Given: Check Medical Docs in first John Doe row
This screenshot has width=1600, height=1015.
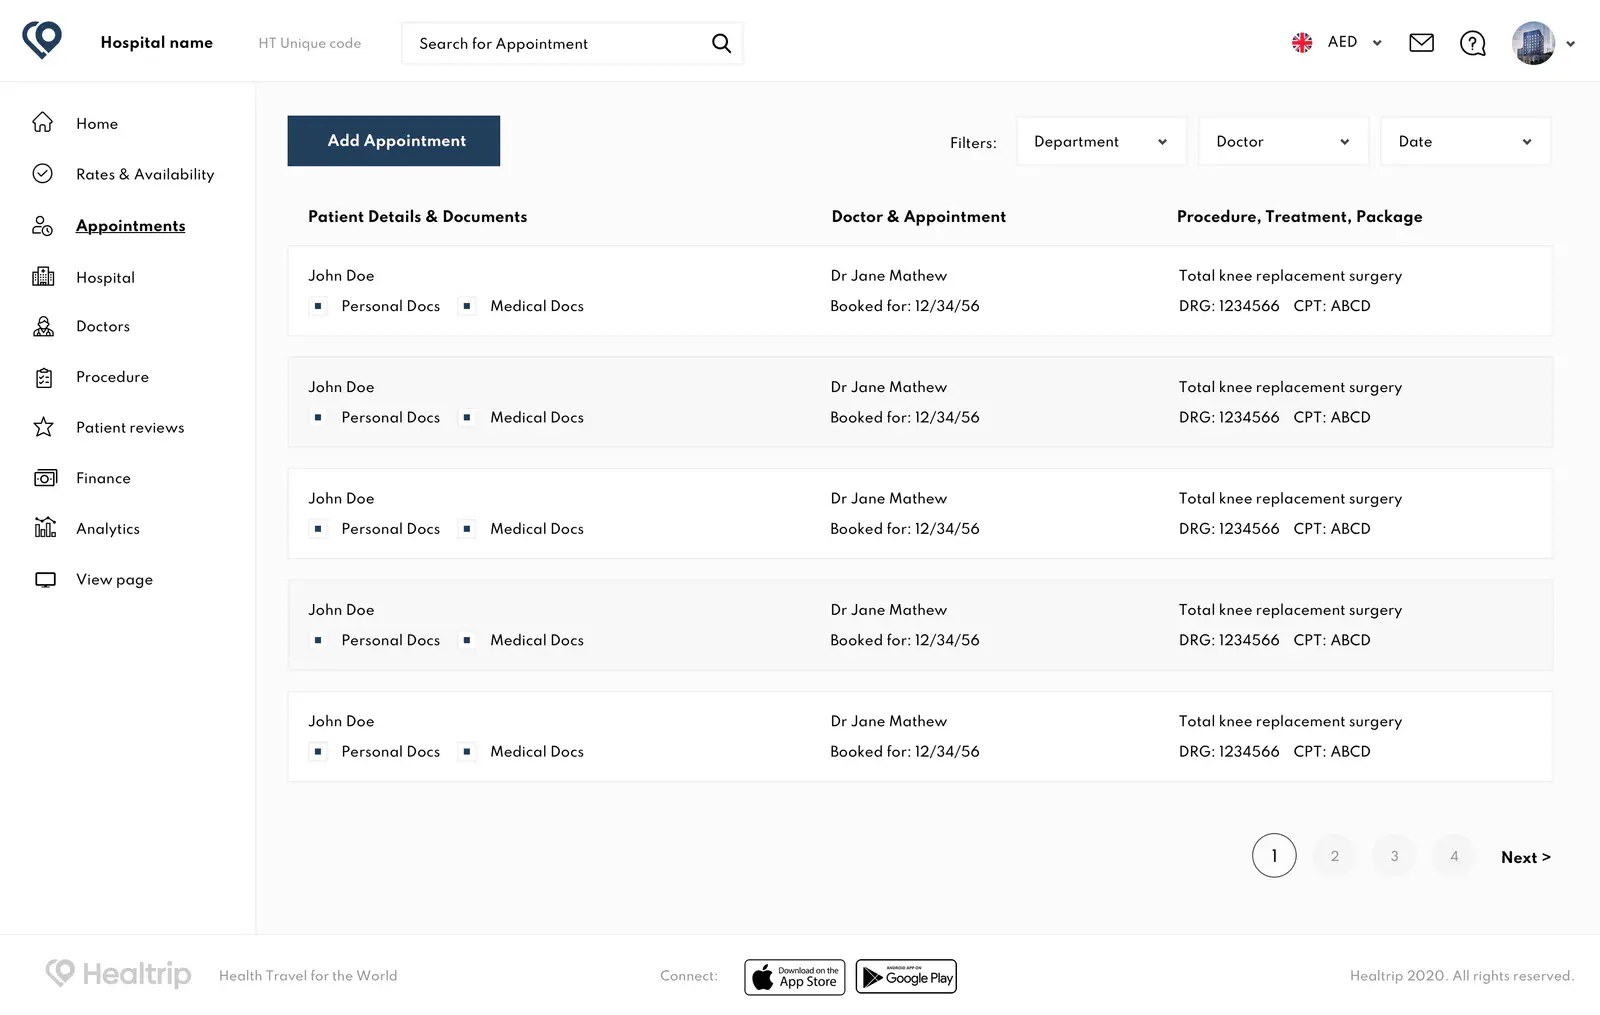Looking at the screenshot, I should click(466, 306).
